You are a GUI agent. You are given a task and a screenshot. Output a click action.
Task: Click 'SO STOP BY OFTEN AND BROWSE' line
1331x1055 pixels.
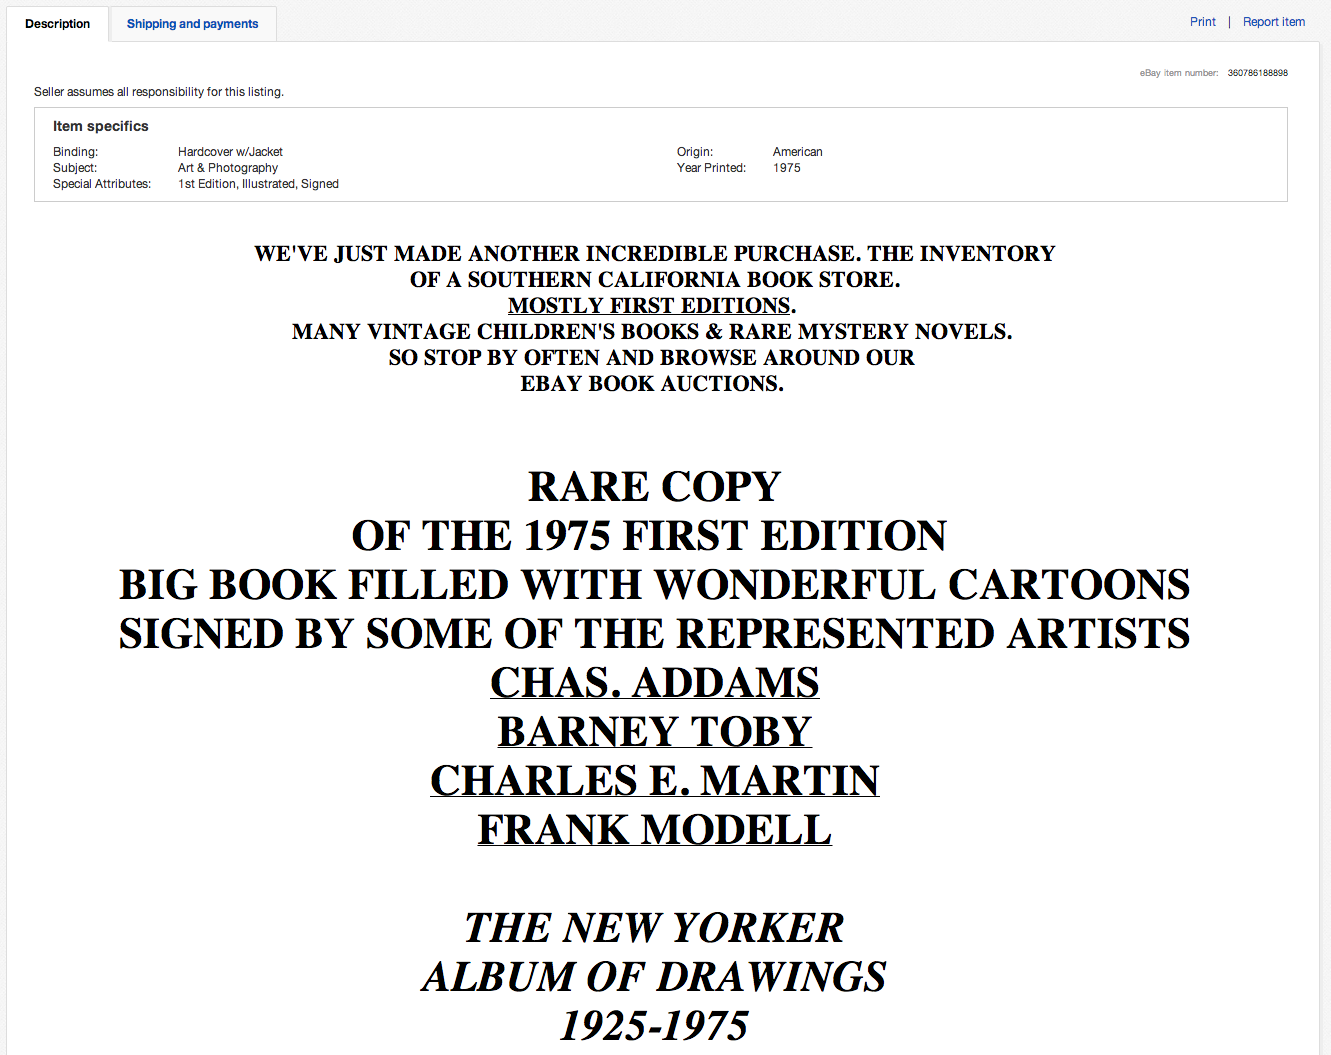(652, 358)
